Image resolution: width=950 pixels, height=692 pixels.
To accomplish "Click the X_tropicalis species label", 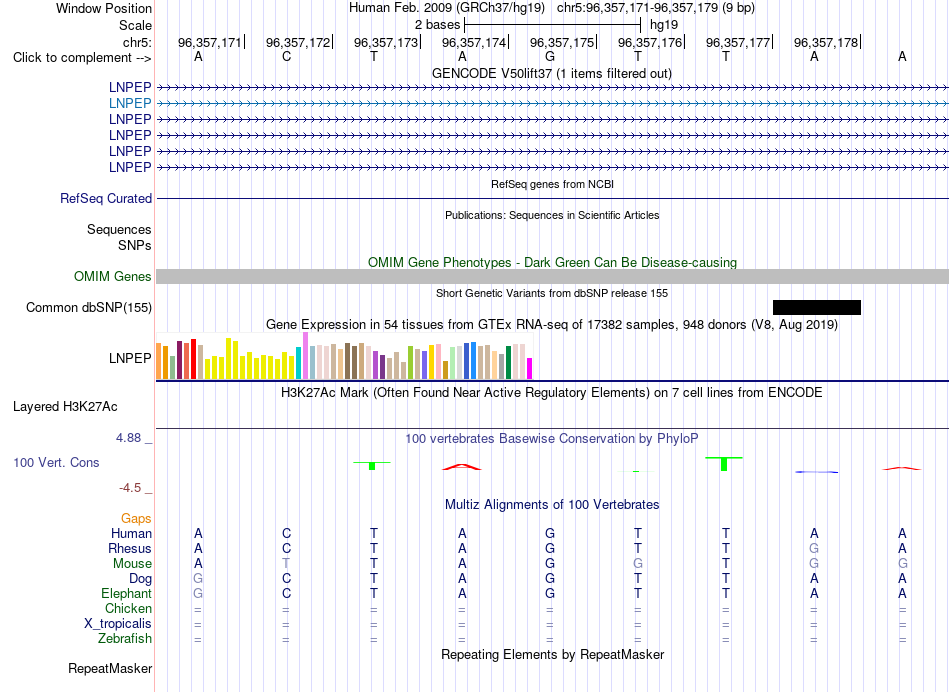I will pyautogui.click(x=118, y=624).
